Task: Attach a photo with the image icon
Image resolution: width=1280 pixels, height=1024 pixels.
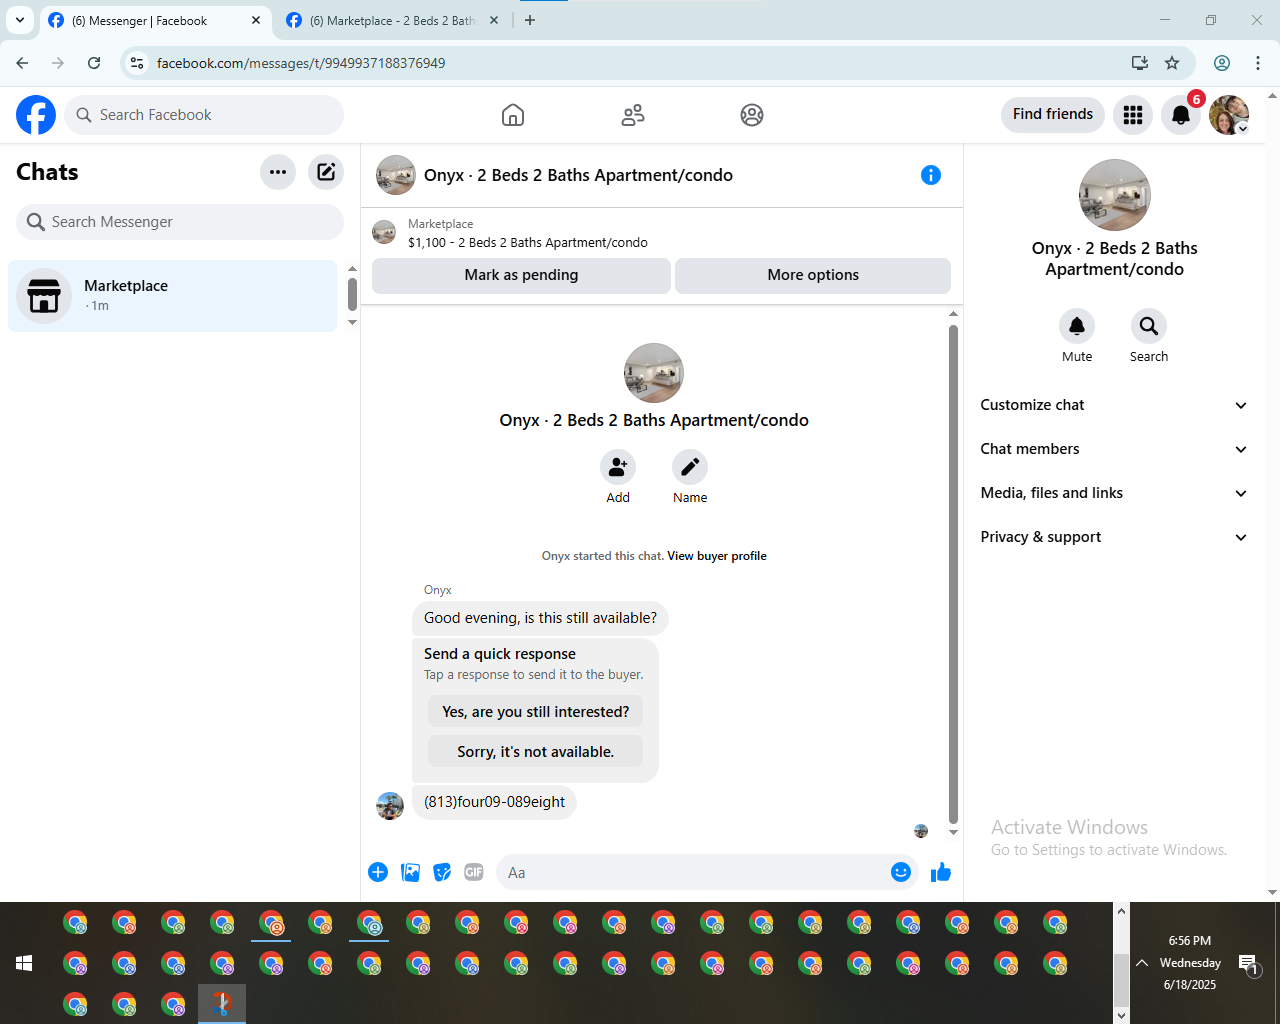Action: (x=410, y=872)
